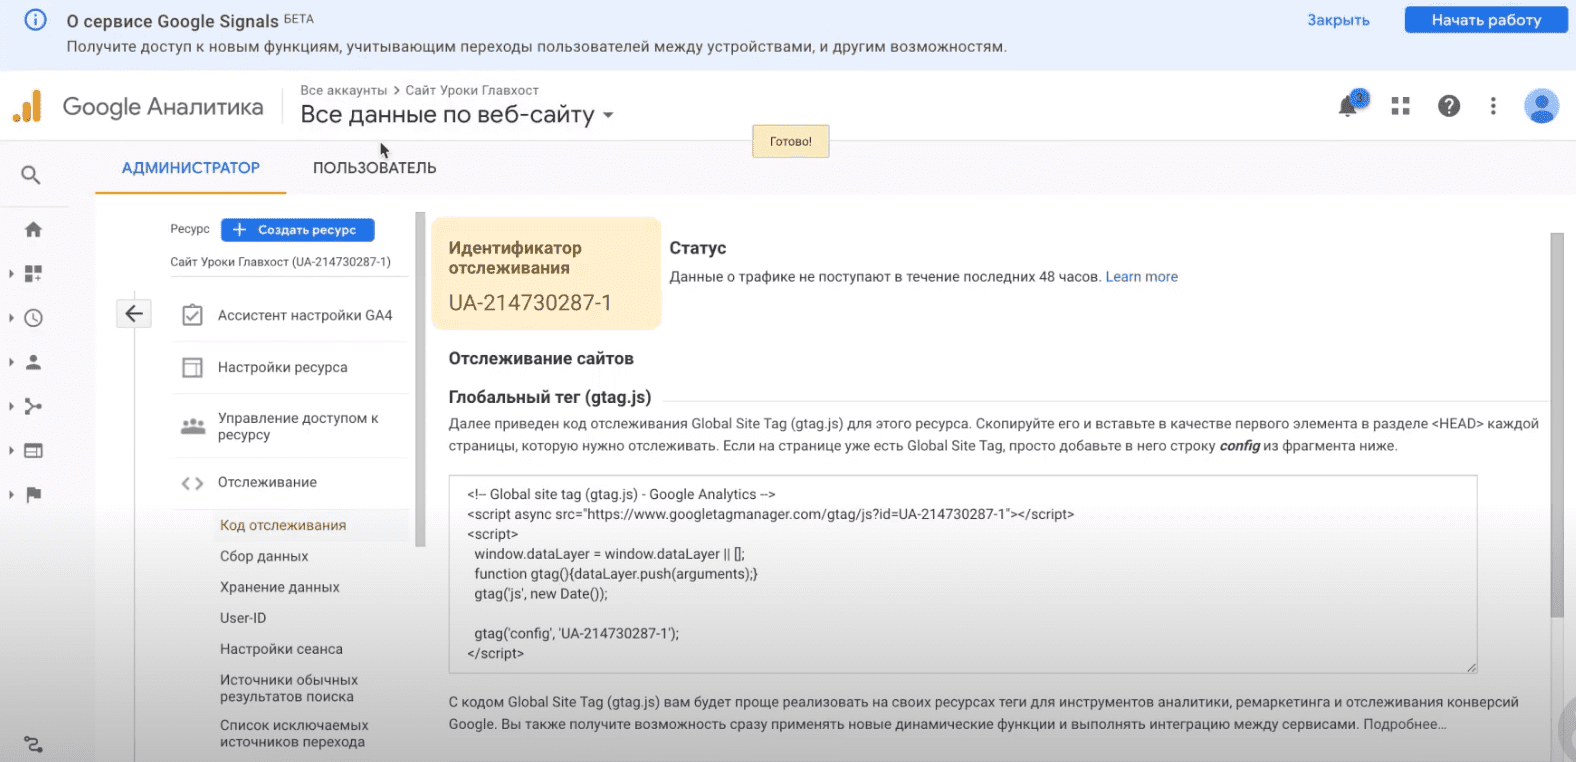1576x762 pixels.
Task: Click the help question mark icon
Action: click(1448, 106)
